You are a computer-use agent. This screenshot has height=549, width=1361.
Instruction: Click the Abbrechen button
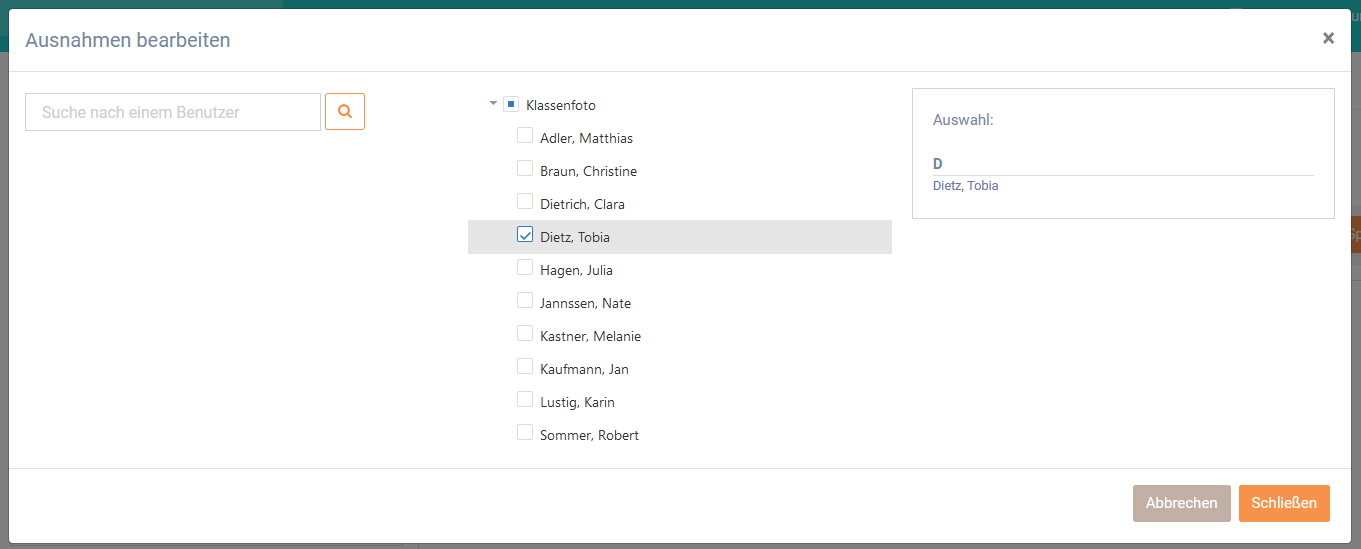tap(1181, 503)
